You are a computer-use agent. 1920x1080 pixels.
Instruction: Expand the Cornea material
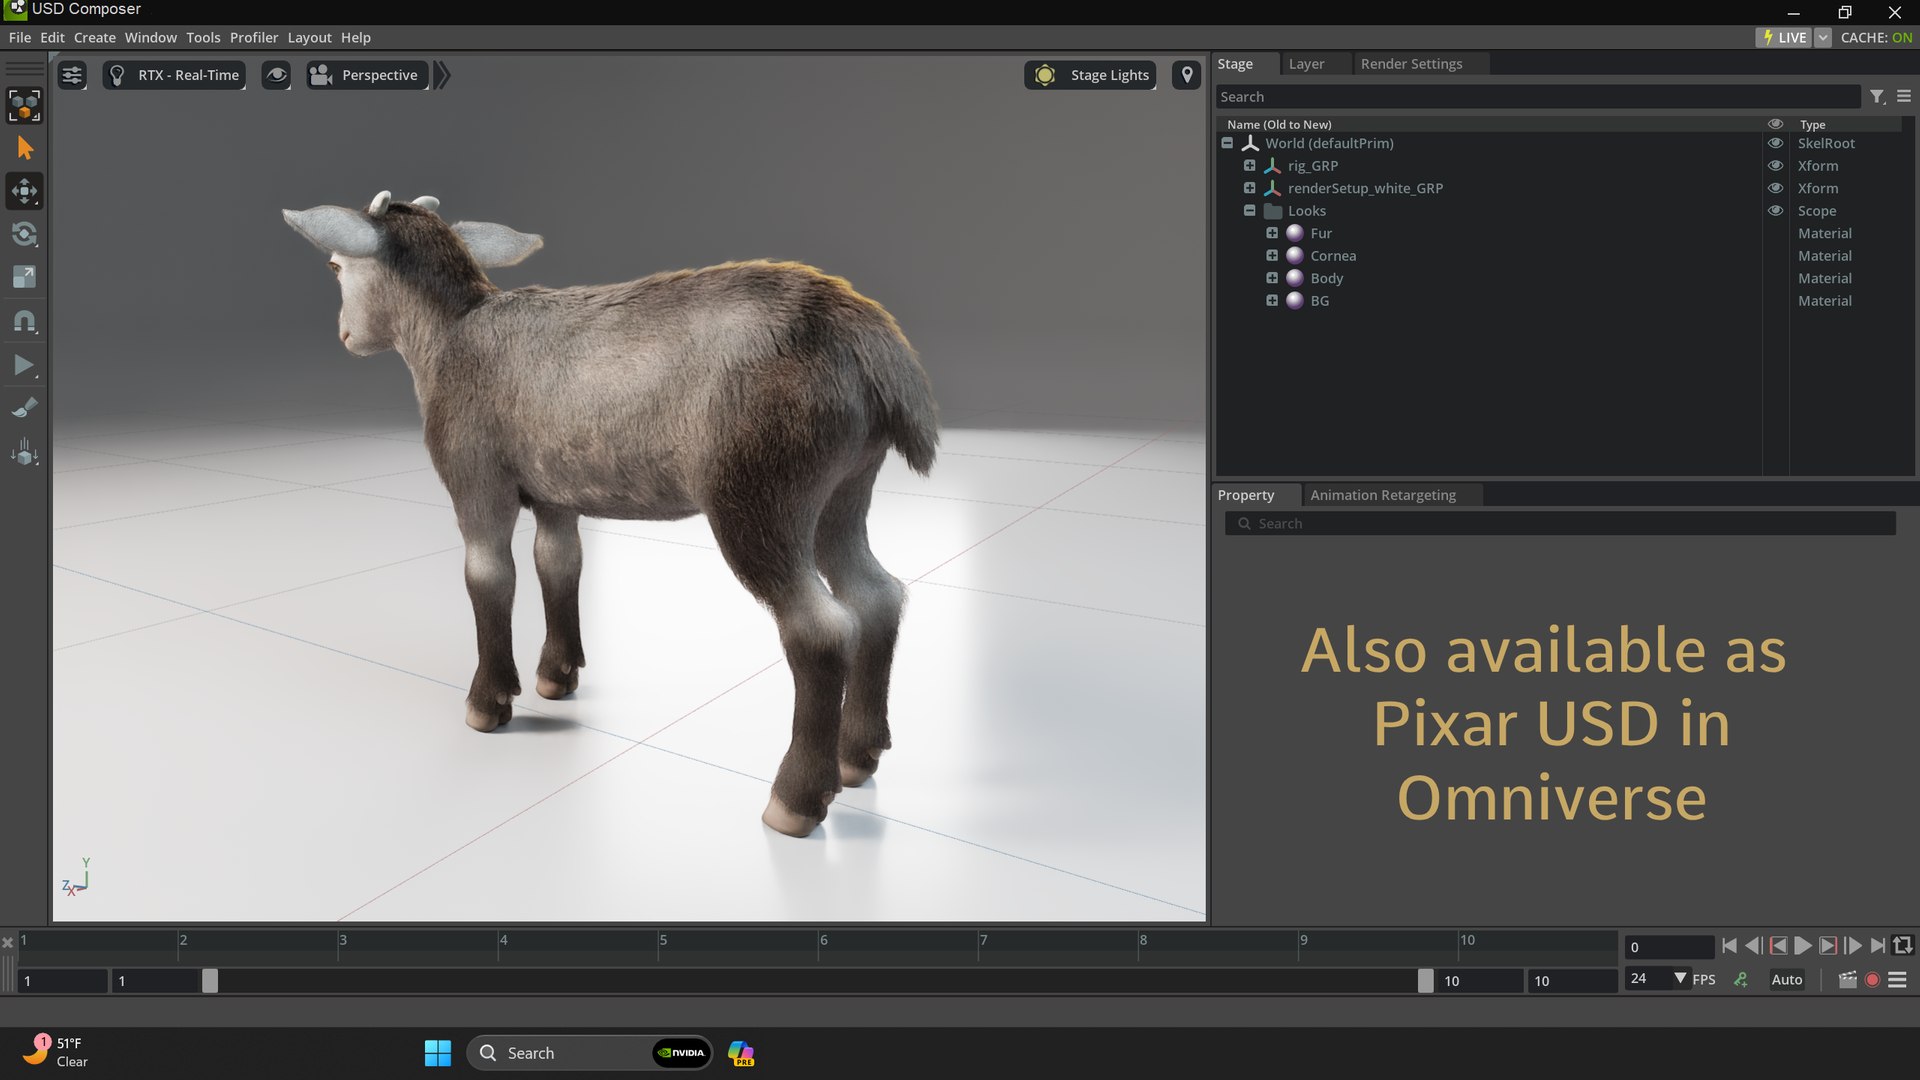click(1272, 255)
